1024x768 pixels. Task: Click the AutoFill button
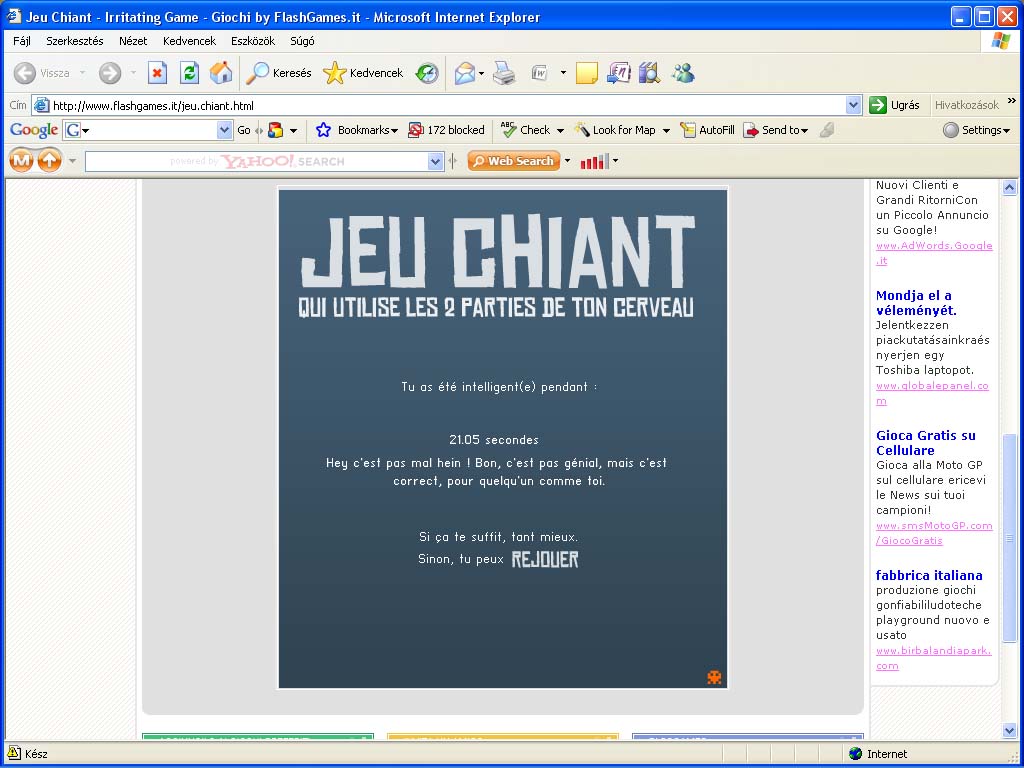tap(707, 130)
